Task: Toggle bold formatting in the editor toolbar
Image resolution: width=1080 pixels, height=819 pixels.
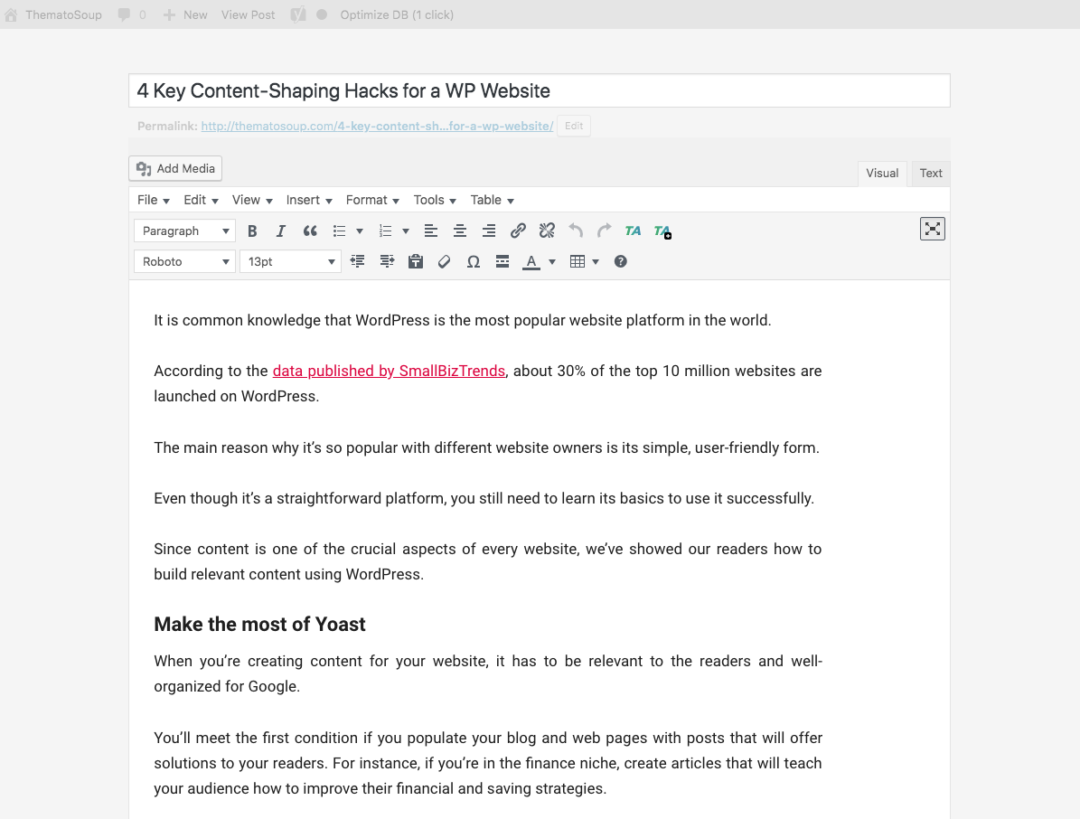Action: (252, 231)
